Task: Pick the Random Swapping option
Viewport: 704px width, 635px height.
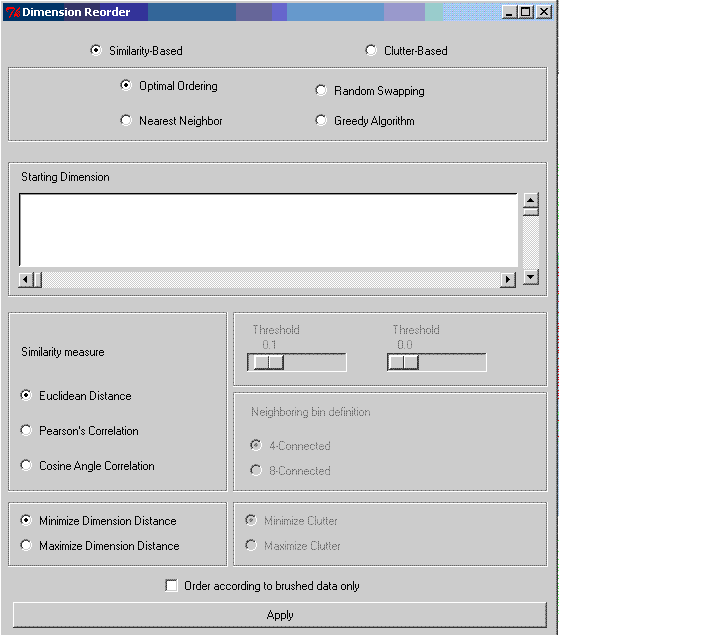Action: [321, 91]
